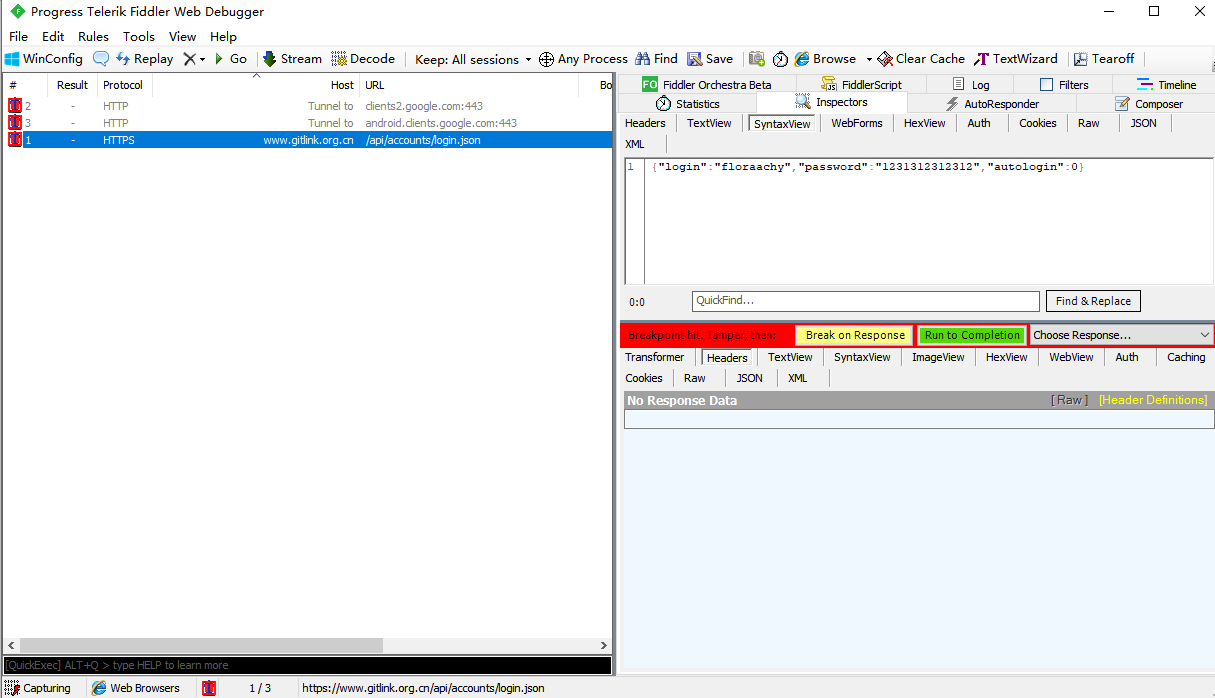
Task: Select the clients2.google.com:443 tunnel session
Action: [x=308, y=106]
